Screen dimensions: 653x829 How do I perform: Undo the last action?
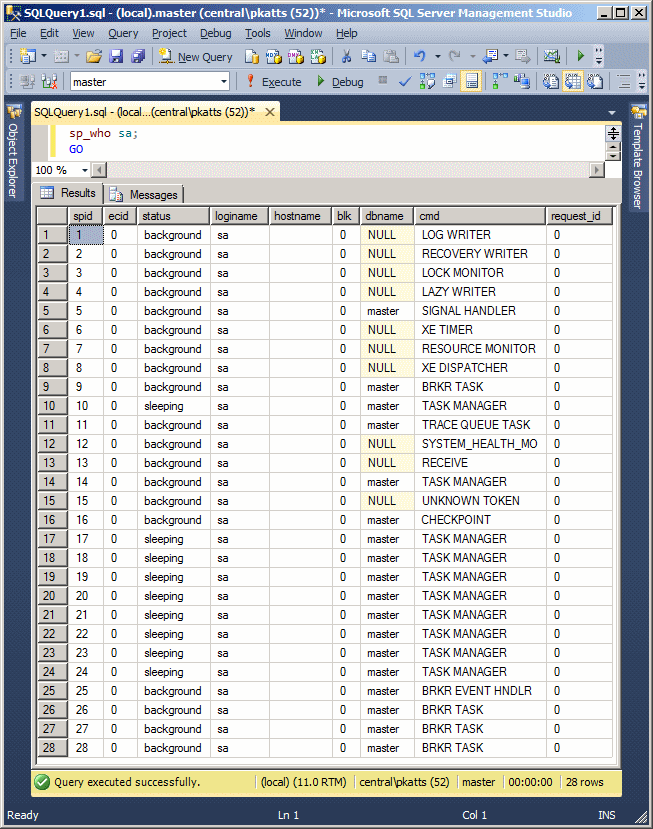[420, 56]
